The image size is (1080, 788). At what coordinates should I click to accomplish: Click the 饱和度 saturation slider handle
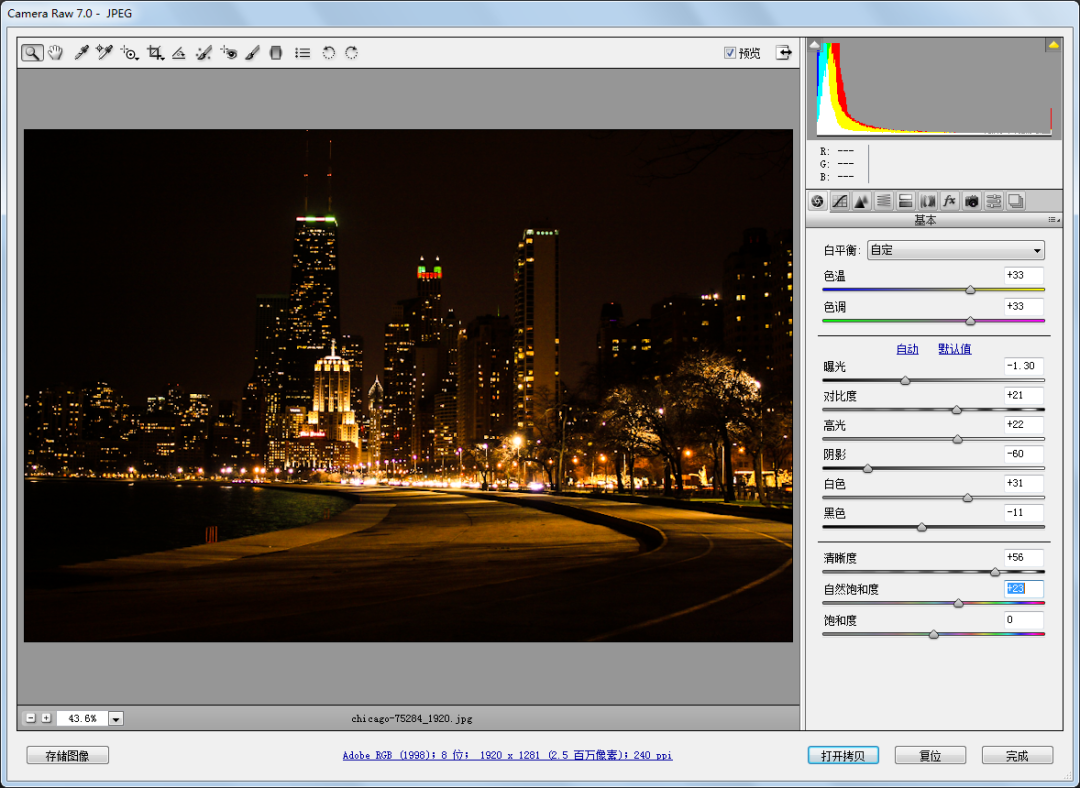[933, 634]
